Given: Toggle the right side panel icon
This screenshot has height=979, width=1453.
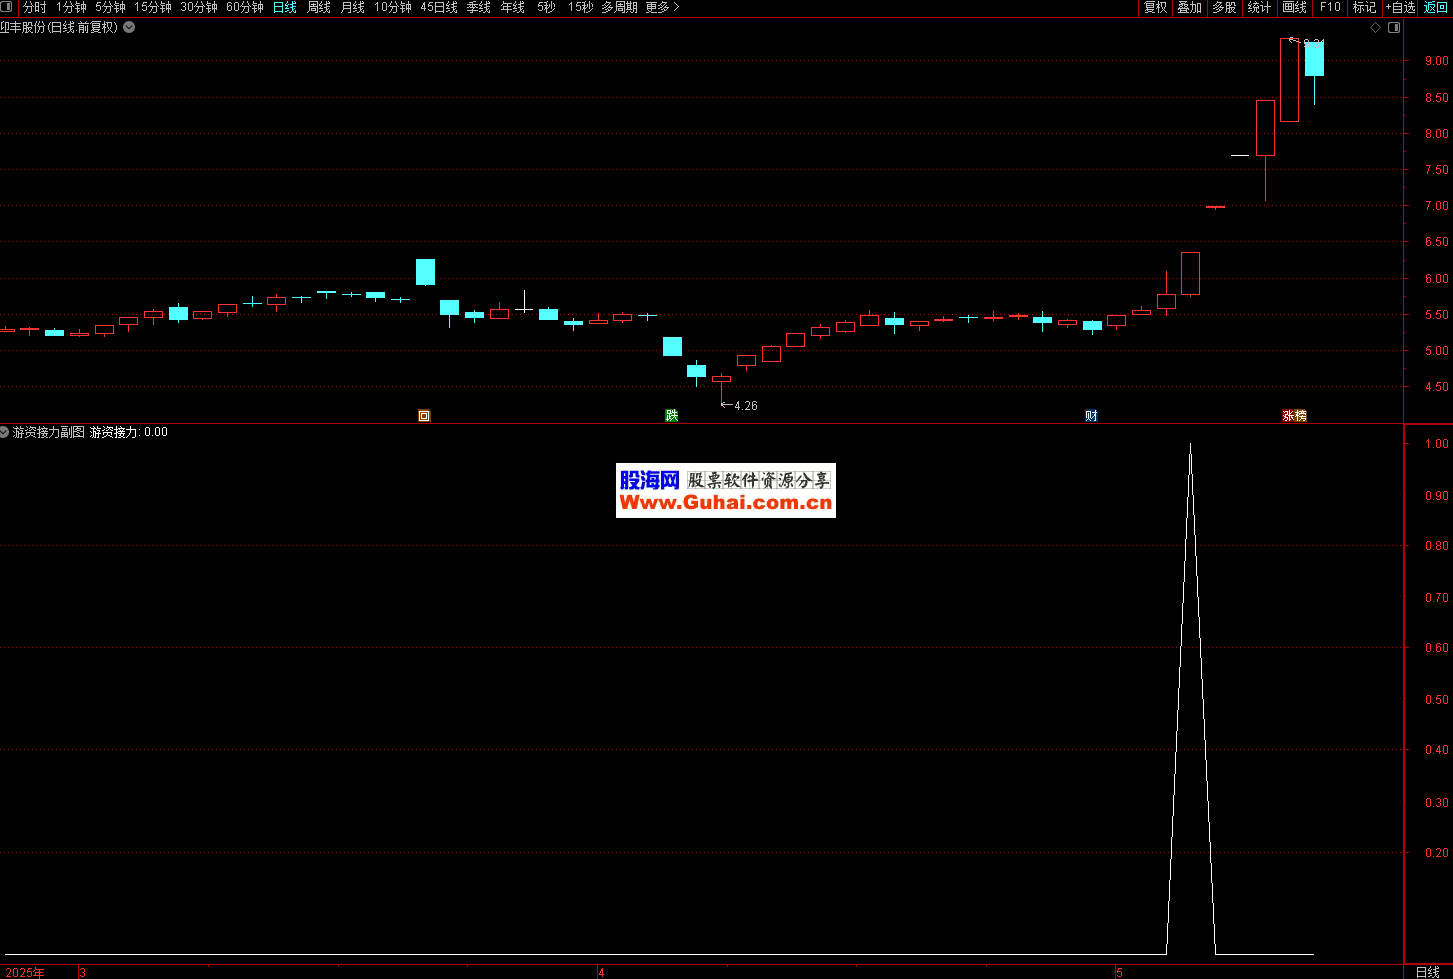Looking at the screenshot, I should point(1394,28).
